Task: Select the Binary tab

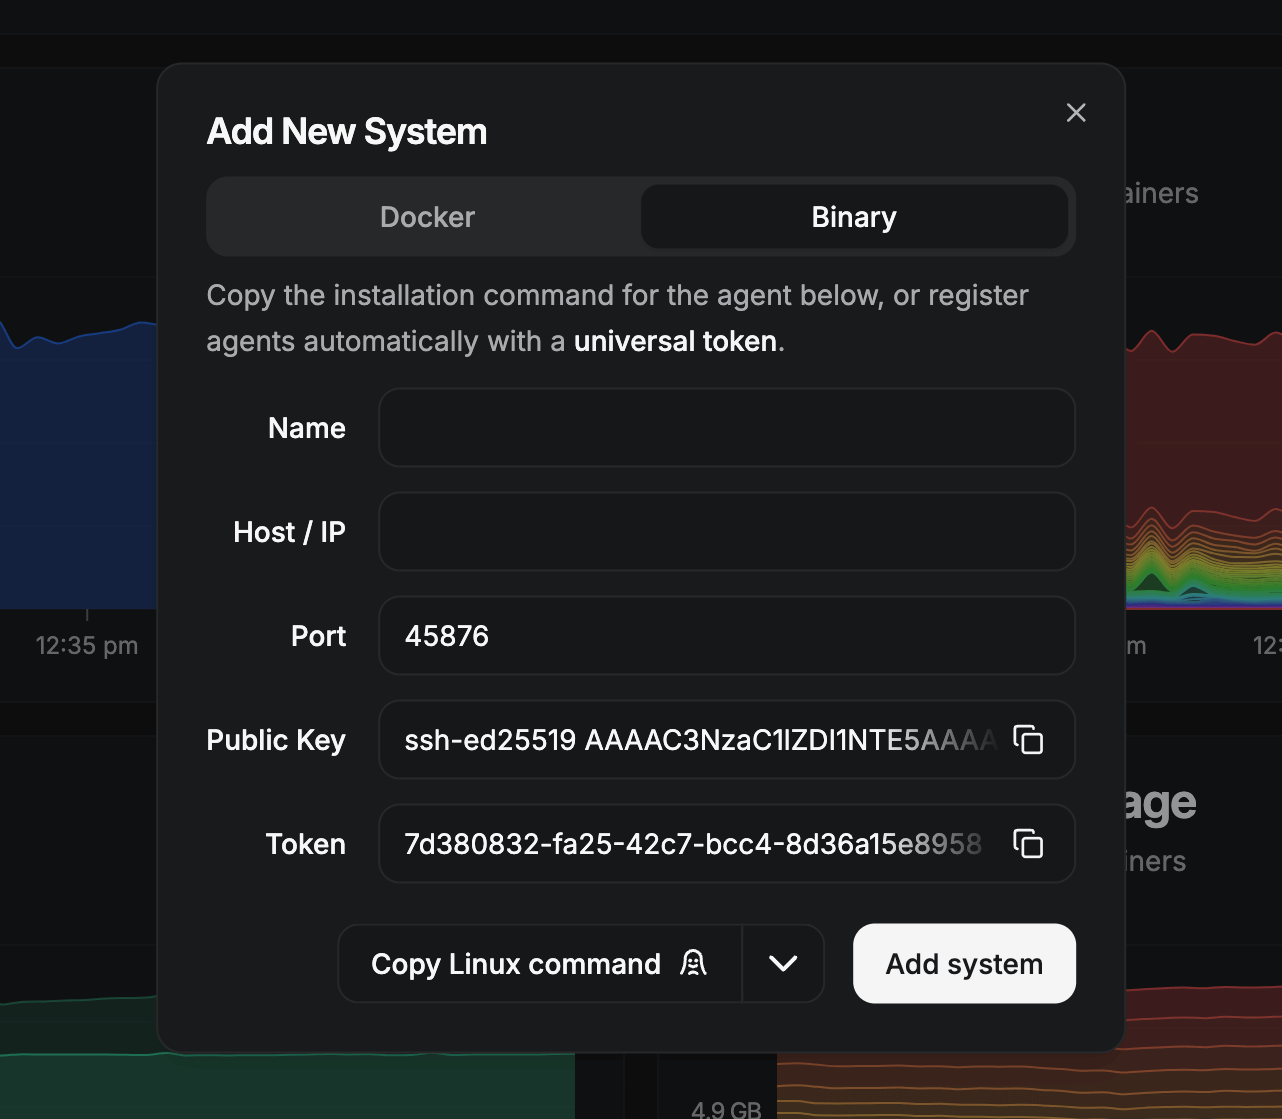Action: (854, 217)
